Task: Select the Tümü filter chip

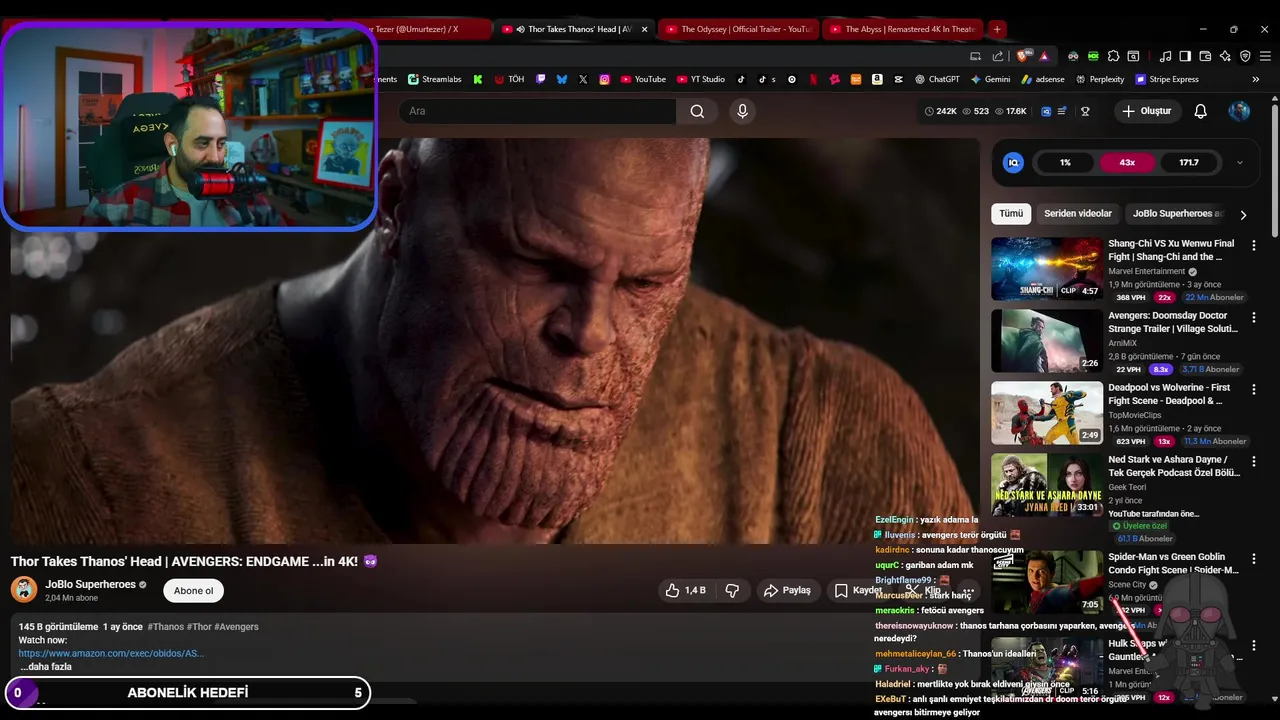Action: point(1011,214)
